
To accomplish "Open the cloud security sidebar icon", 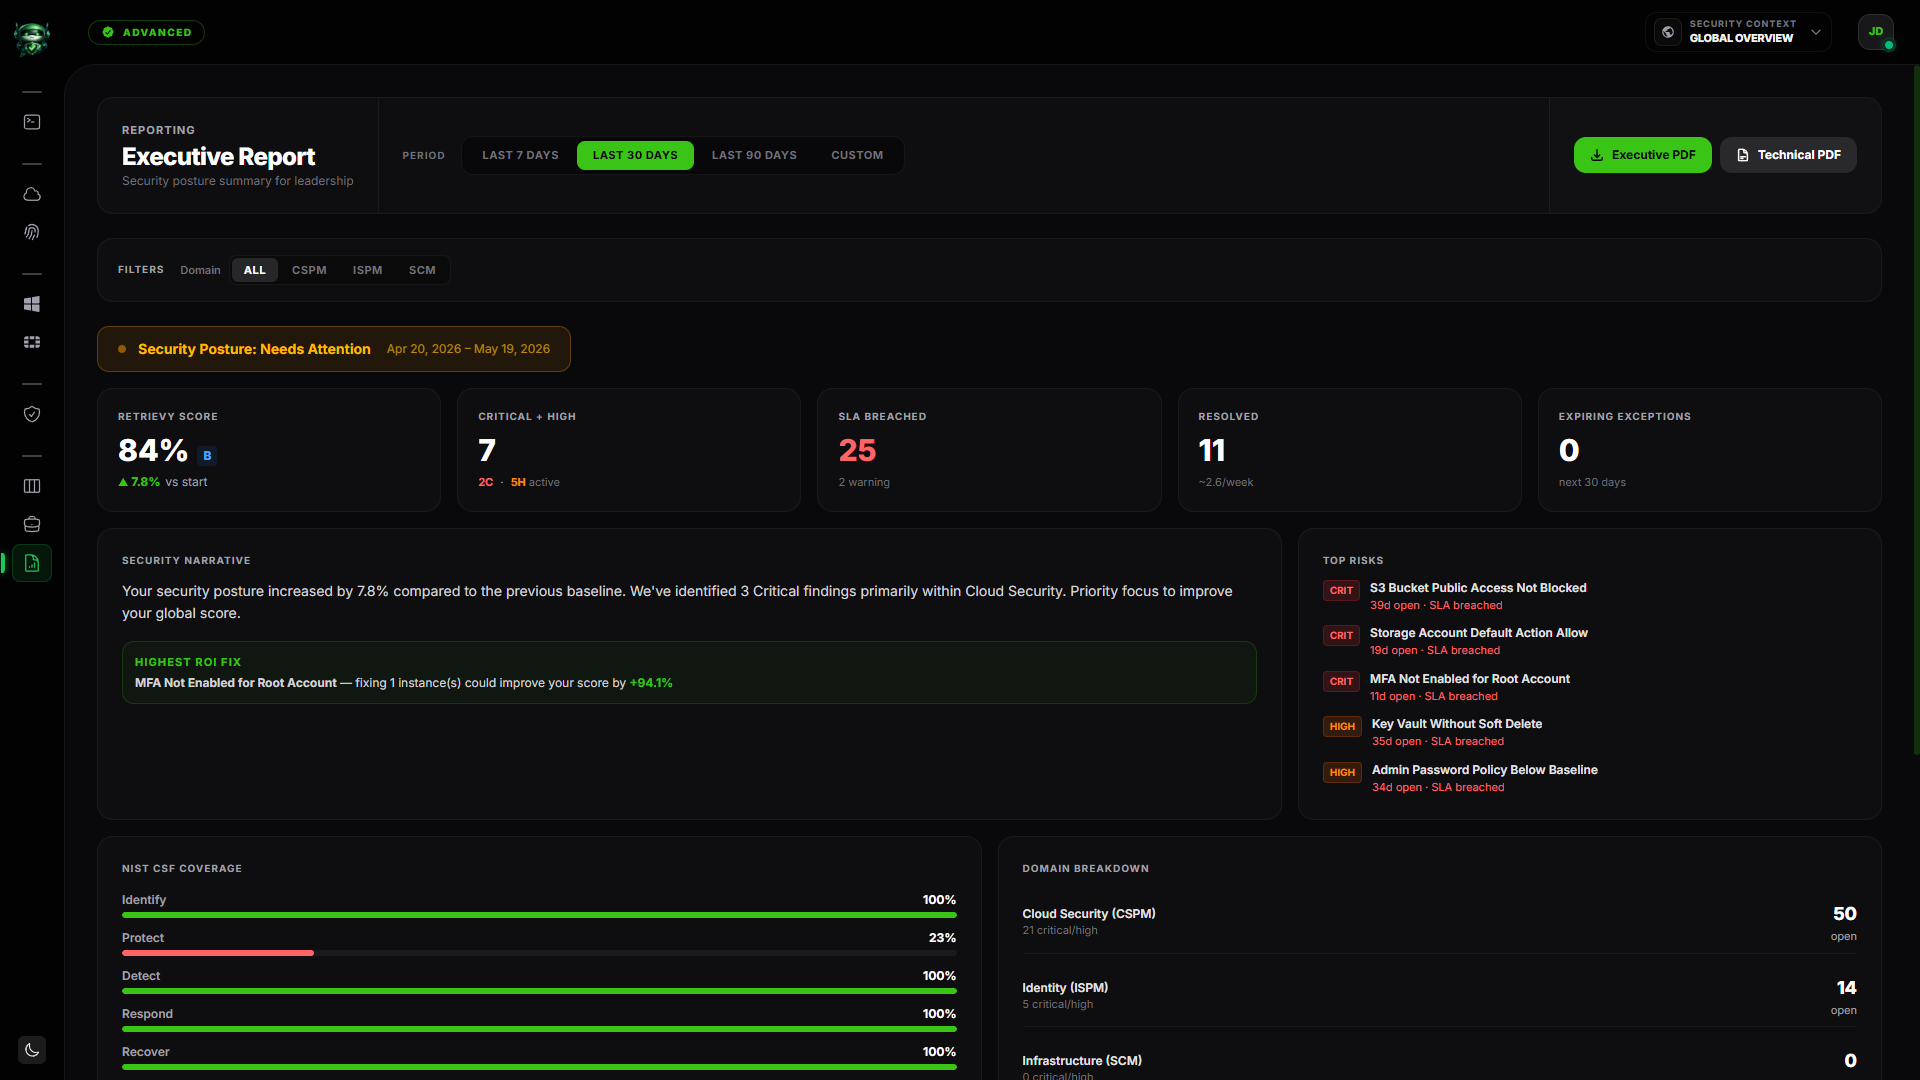I will [x=32, y=194].
